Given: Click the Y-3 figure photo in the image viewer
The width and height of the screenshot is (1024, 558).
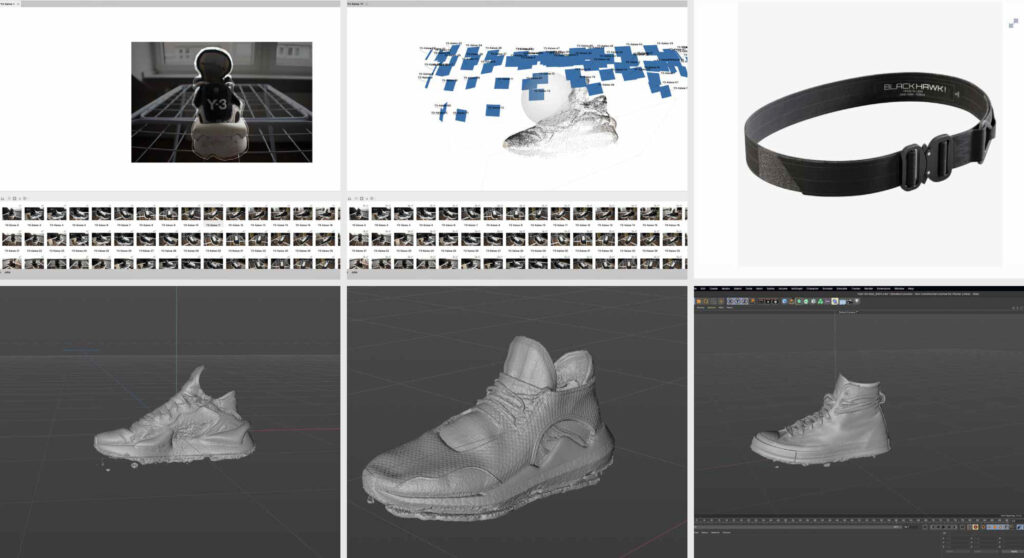Looking at the screenshot, I should (221, 102).
